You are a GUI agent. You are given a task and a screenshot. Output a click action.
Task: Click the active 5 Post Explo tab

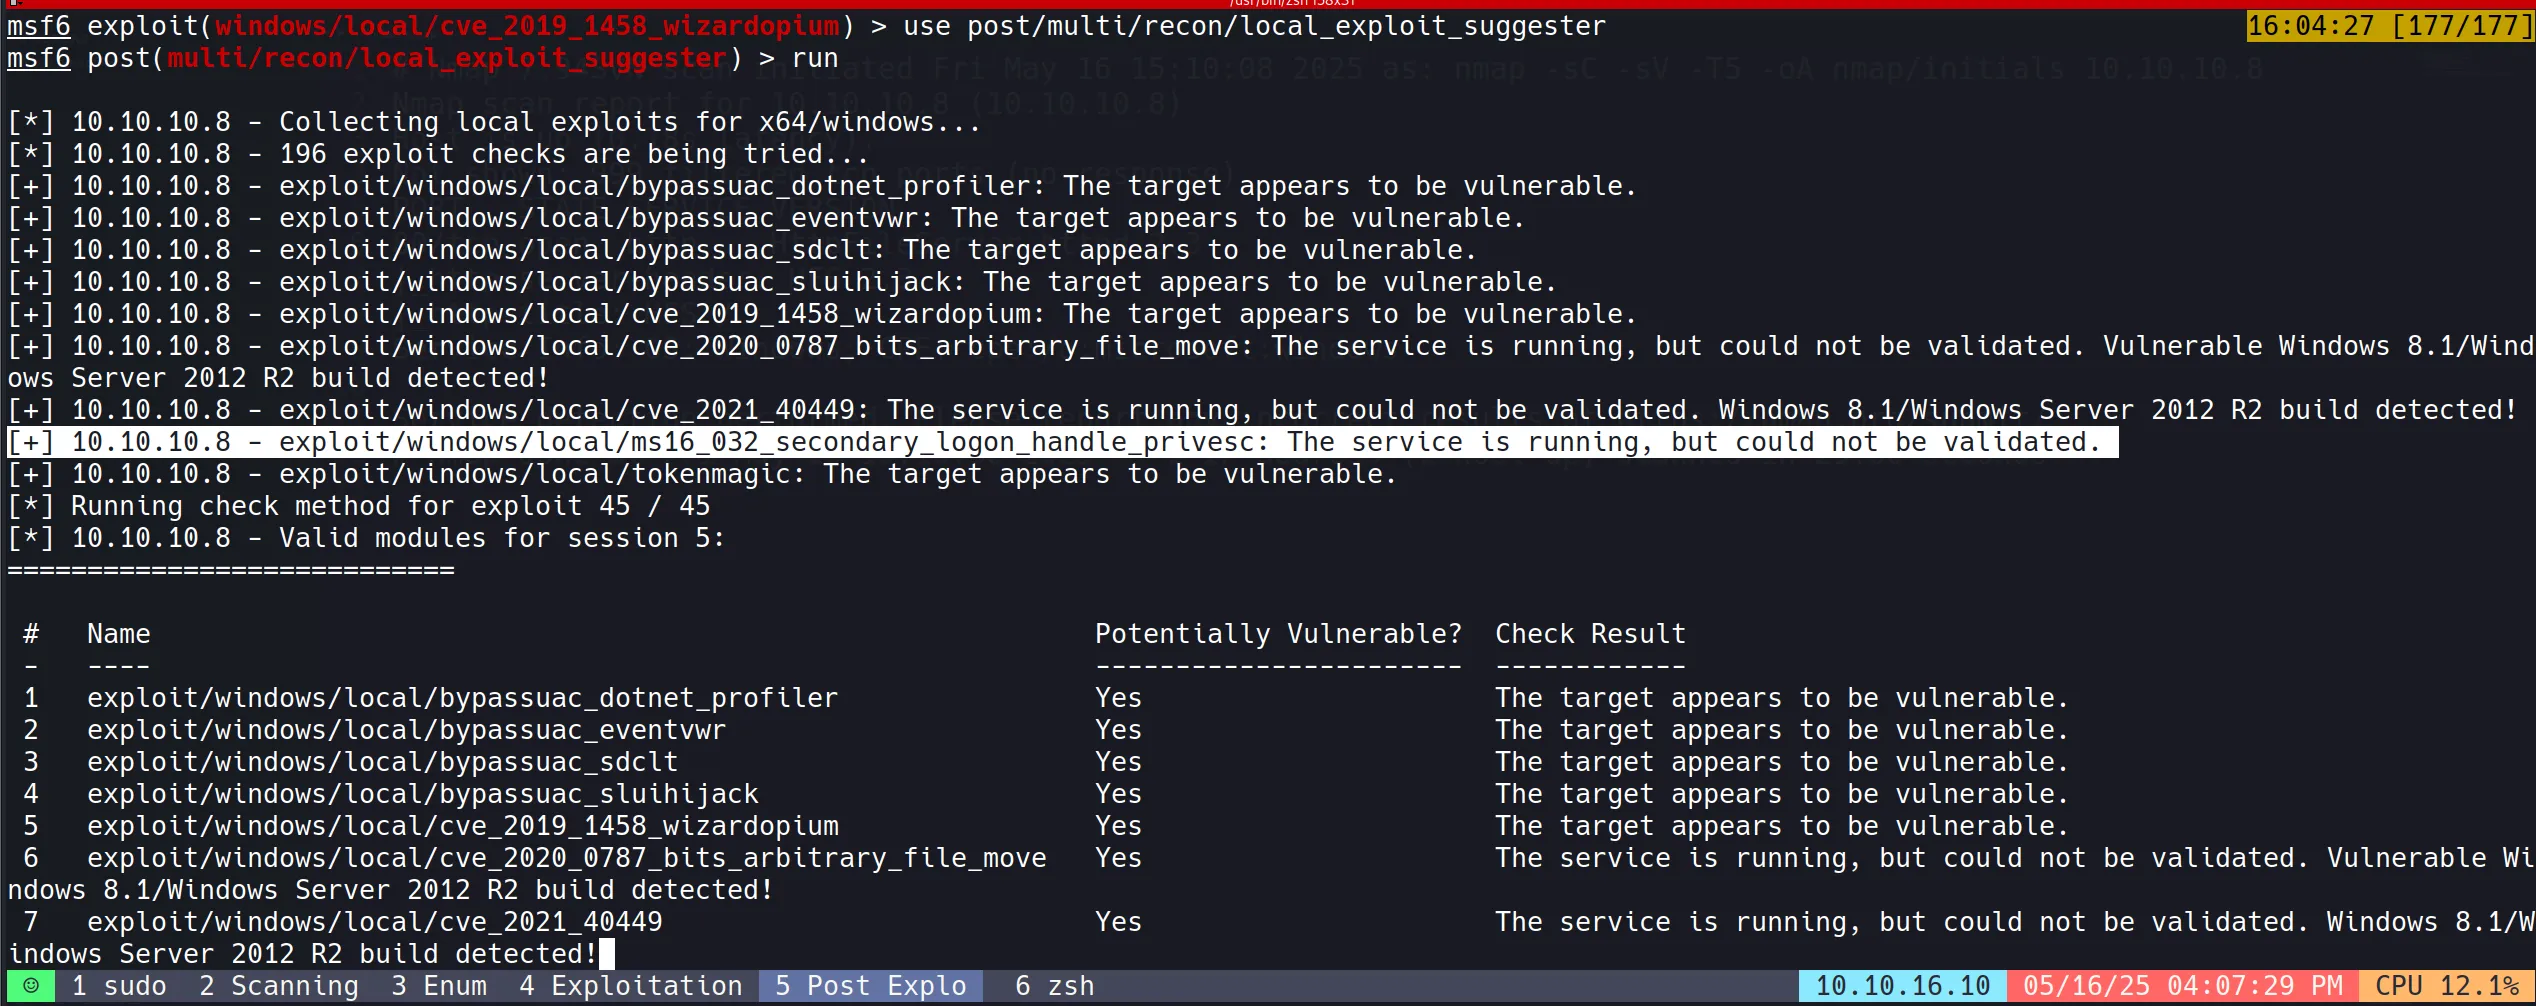[x=870, y=986]
